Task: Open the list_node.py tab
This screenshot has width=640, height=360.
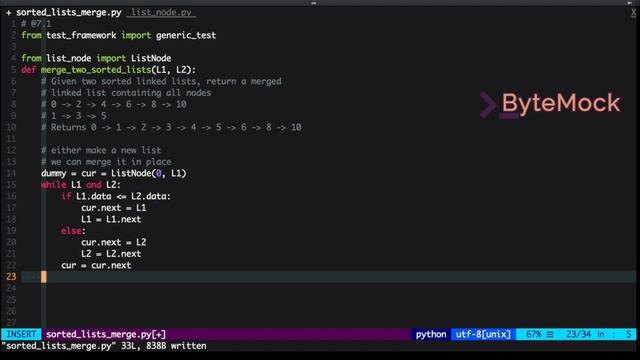Action: (161, 13)
